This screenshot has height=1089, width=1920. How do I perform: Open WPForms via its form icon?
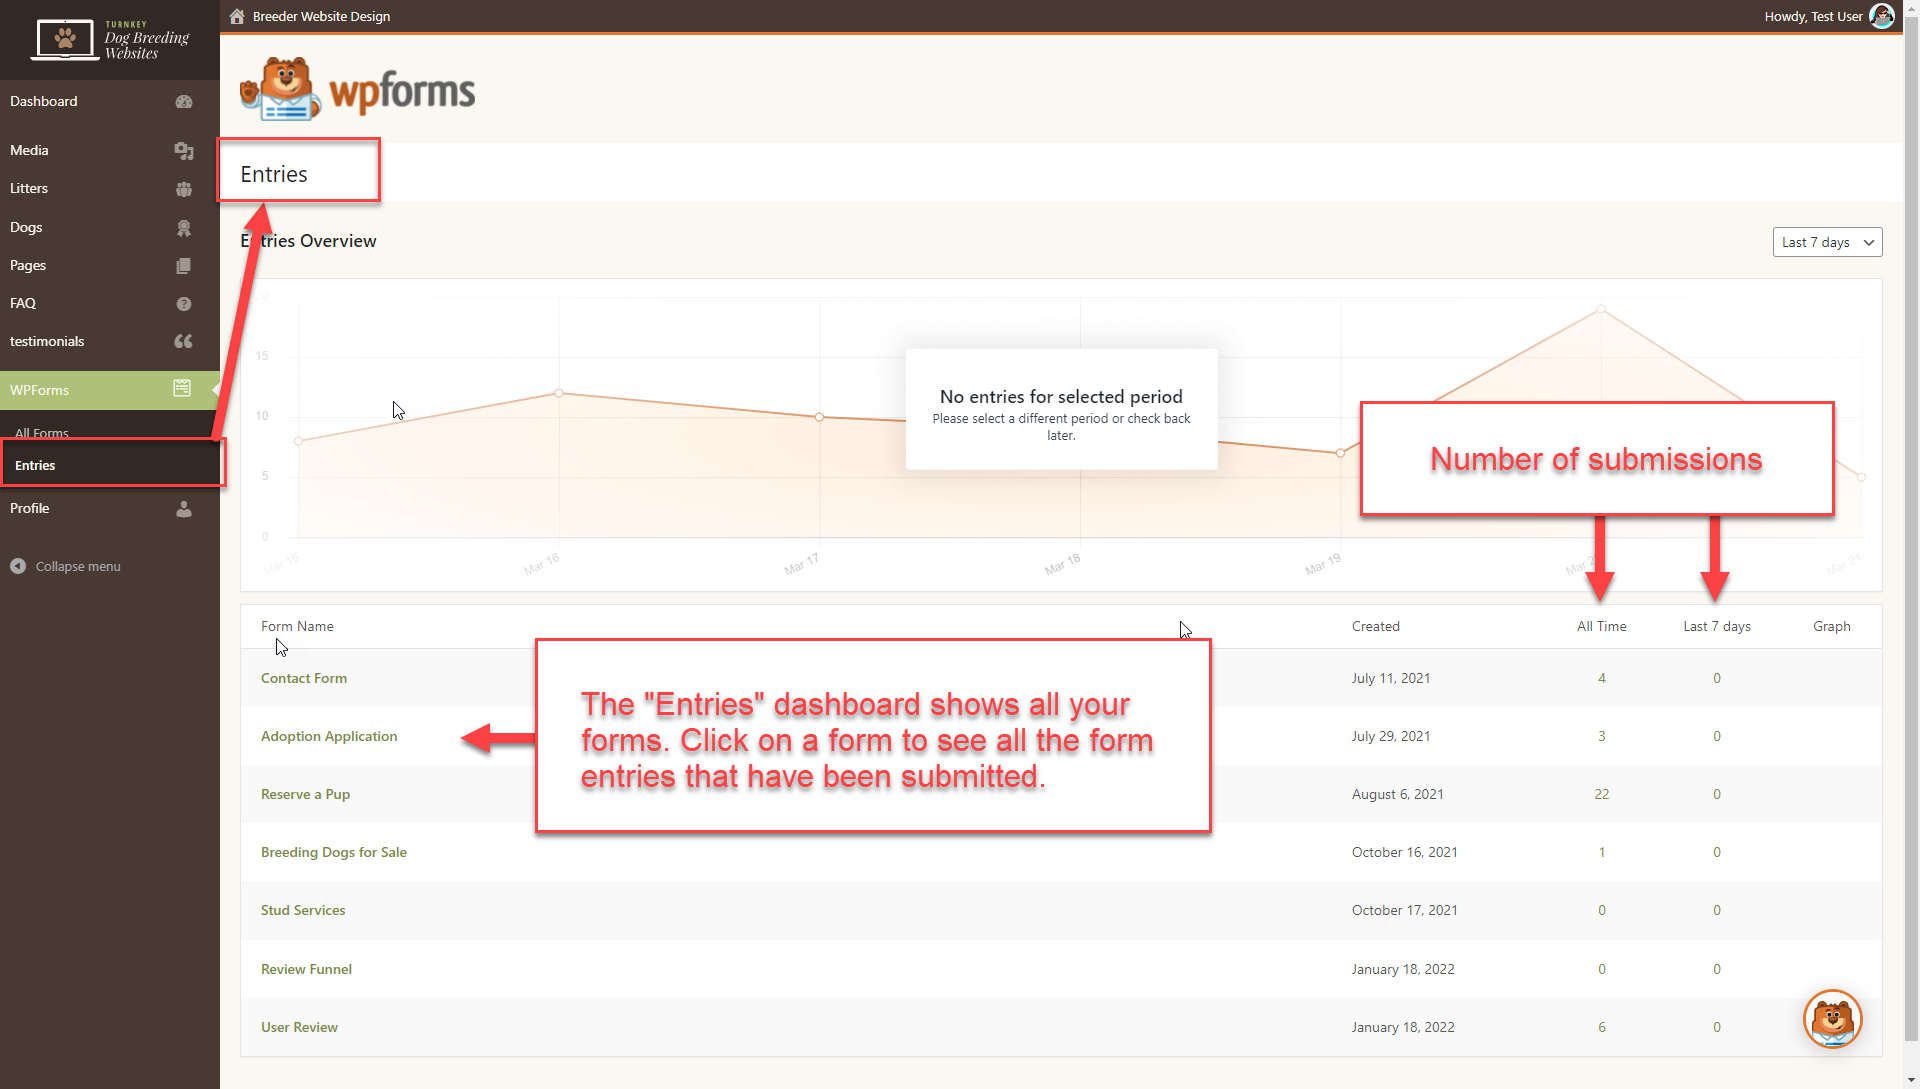pos(182,390)
